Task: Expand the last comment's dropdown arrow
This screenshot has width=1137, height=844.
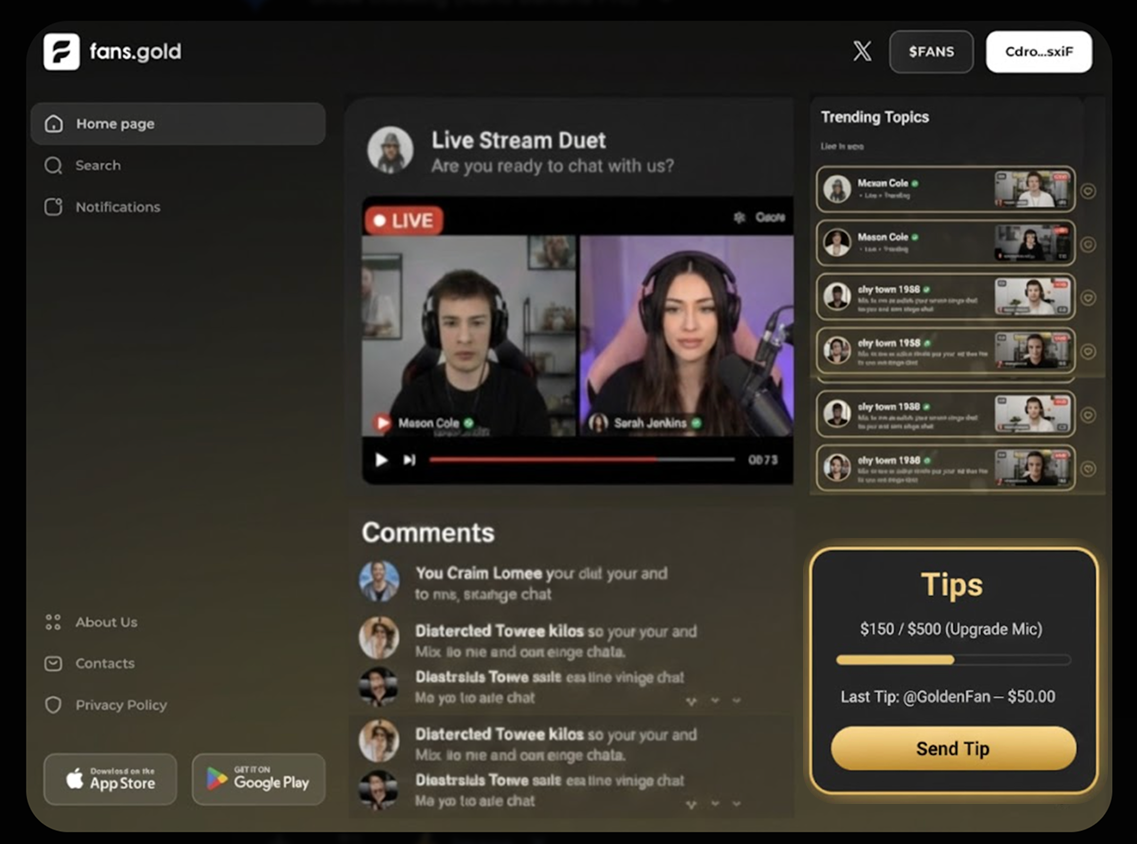Action: tap(737, 803)
